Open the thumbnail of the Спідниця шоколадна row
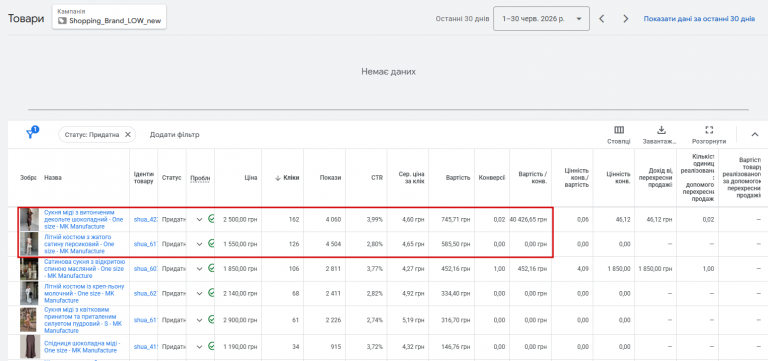 pyautogui.click(x=29, y=347)
